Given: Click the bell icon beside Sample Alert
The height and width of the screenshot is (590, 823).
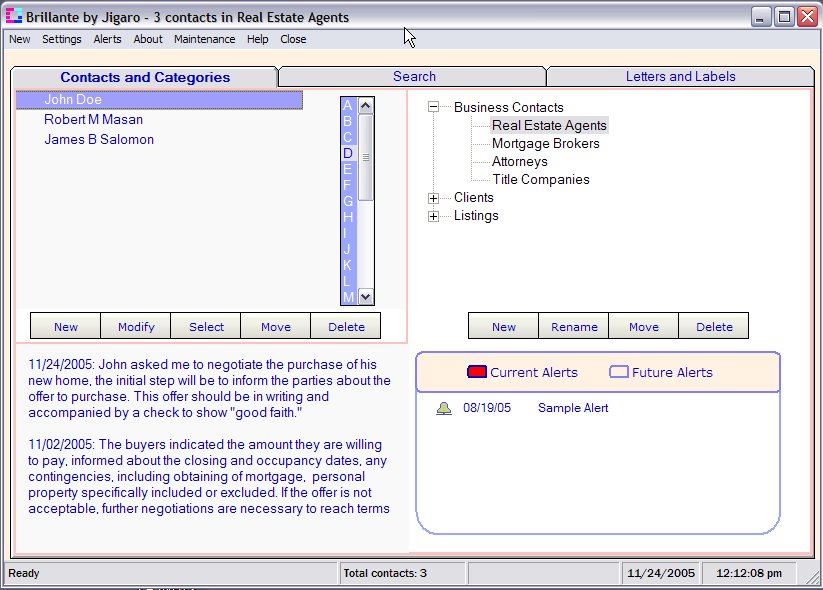Looking at the screenshot, I should click(444, 408).
